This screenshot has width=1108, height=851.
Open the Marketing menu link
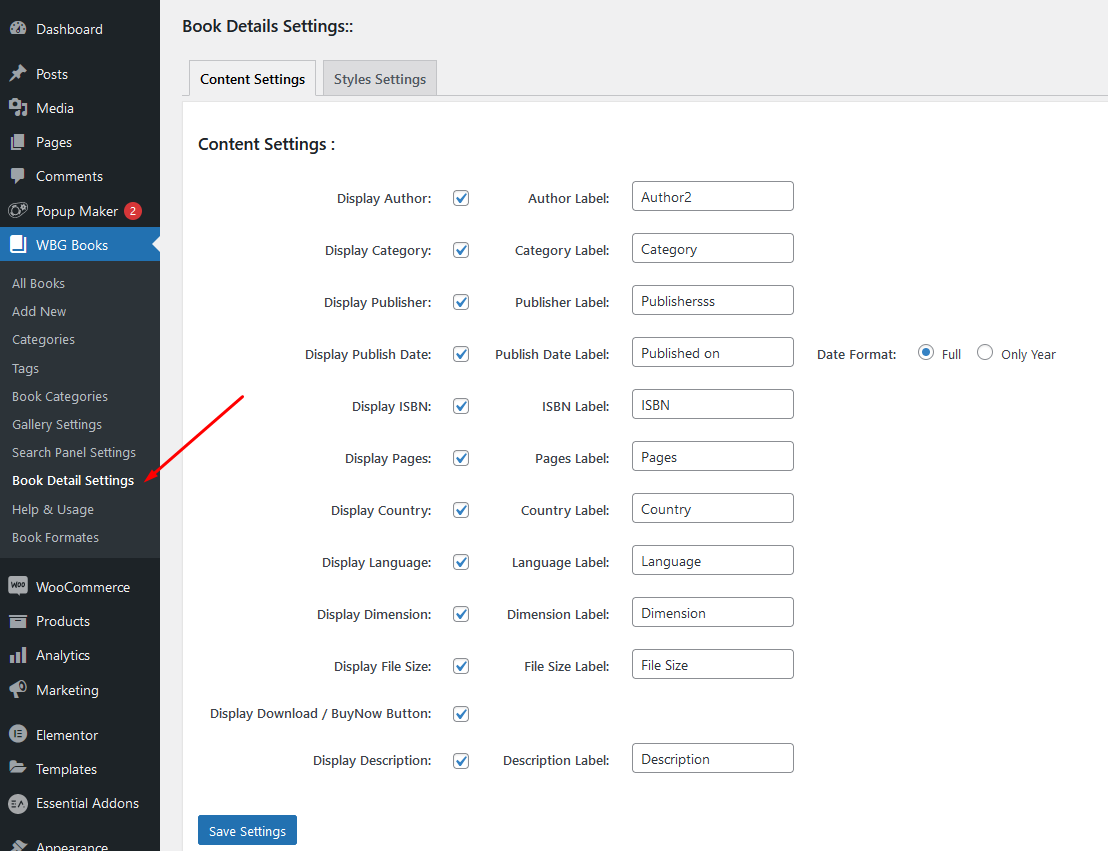pos(67,690)
